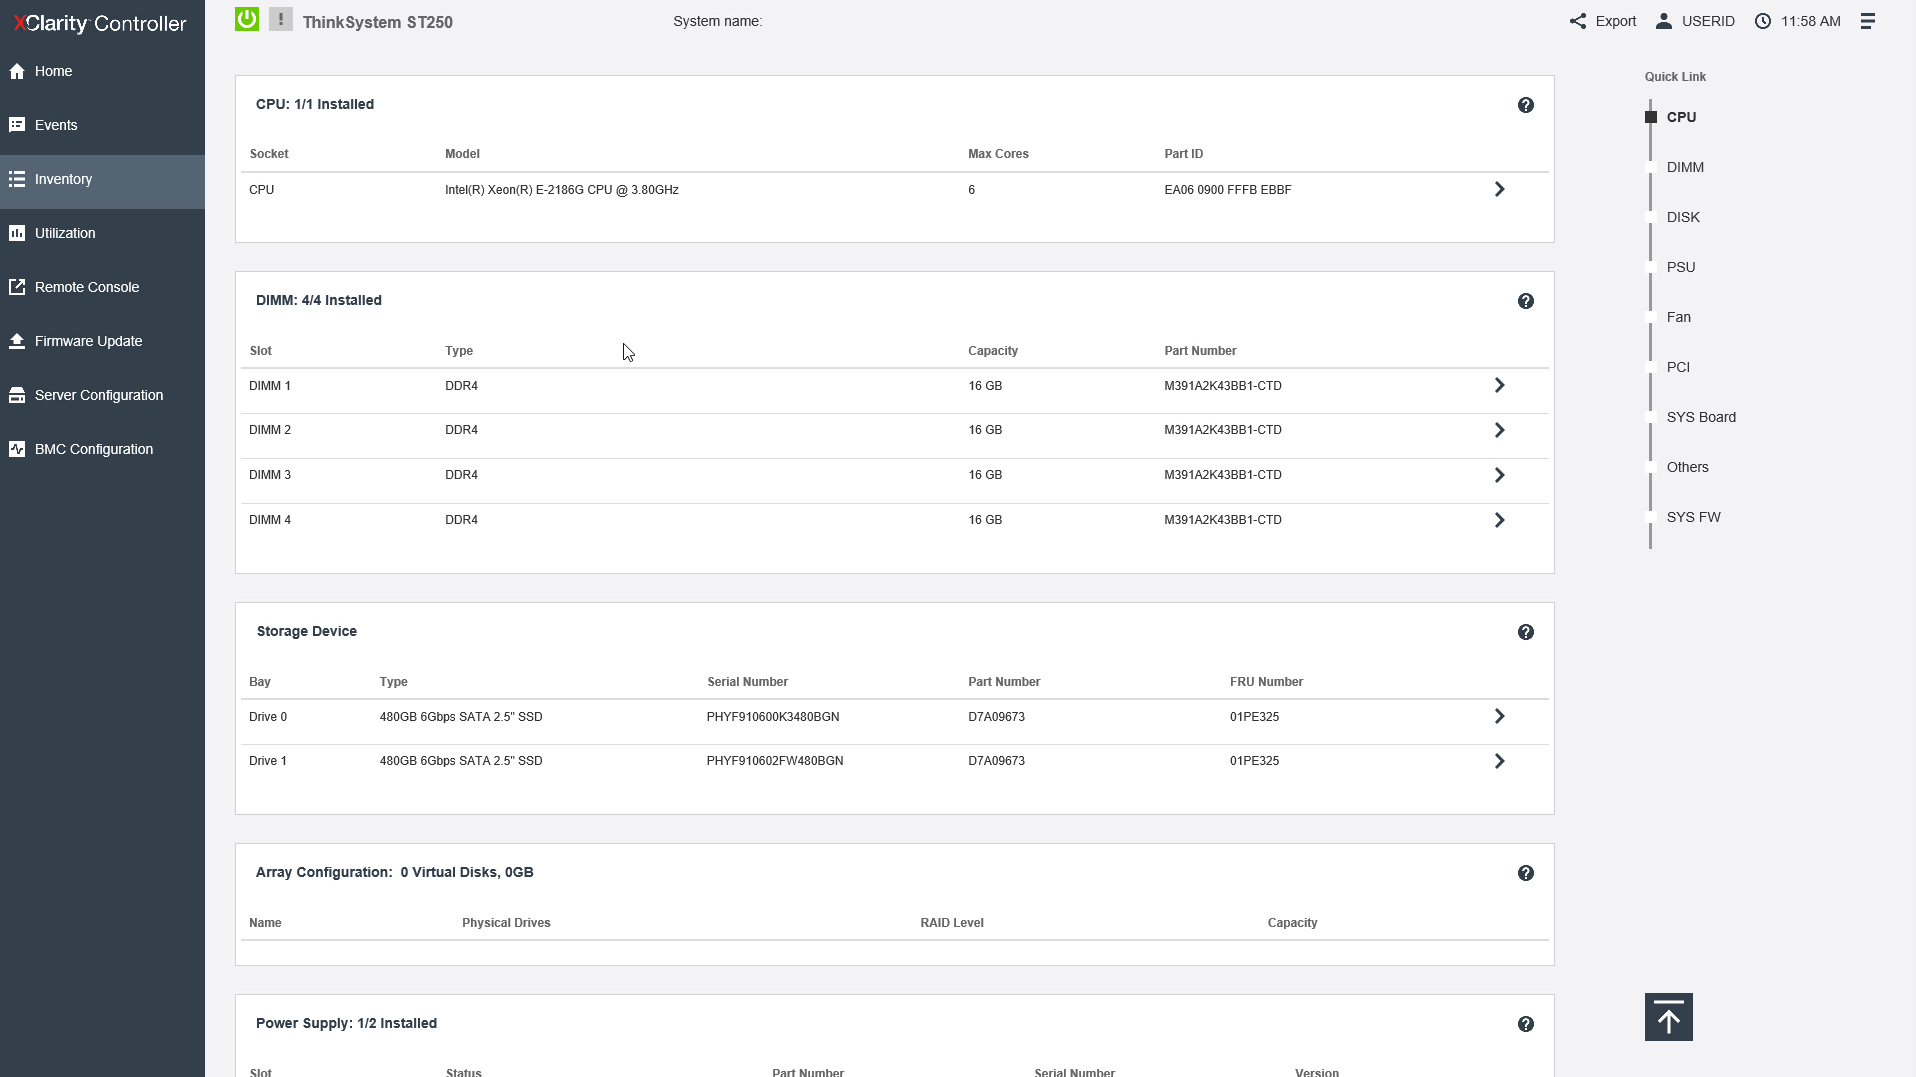
Task: Open help for Power Supply section
Action: (x=1526, y=1024)
